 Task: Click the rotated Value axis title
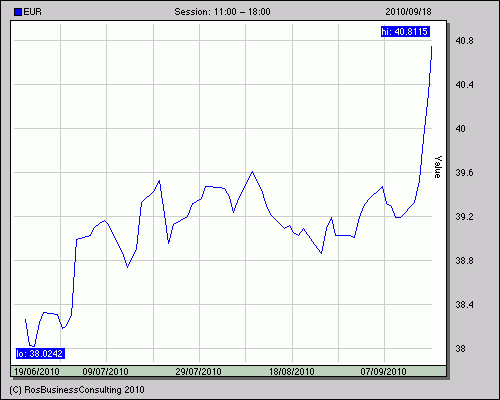tap(438, 167)
